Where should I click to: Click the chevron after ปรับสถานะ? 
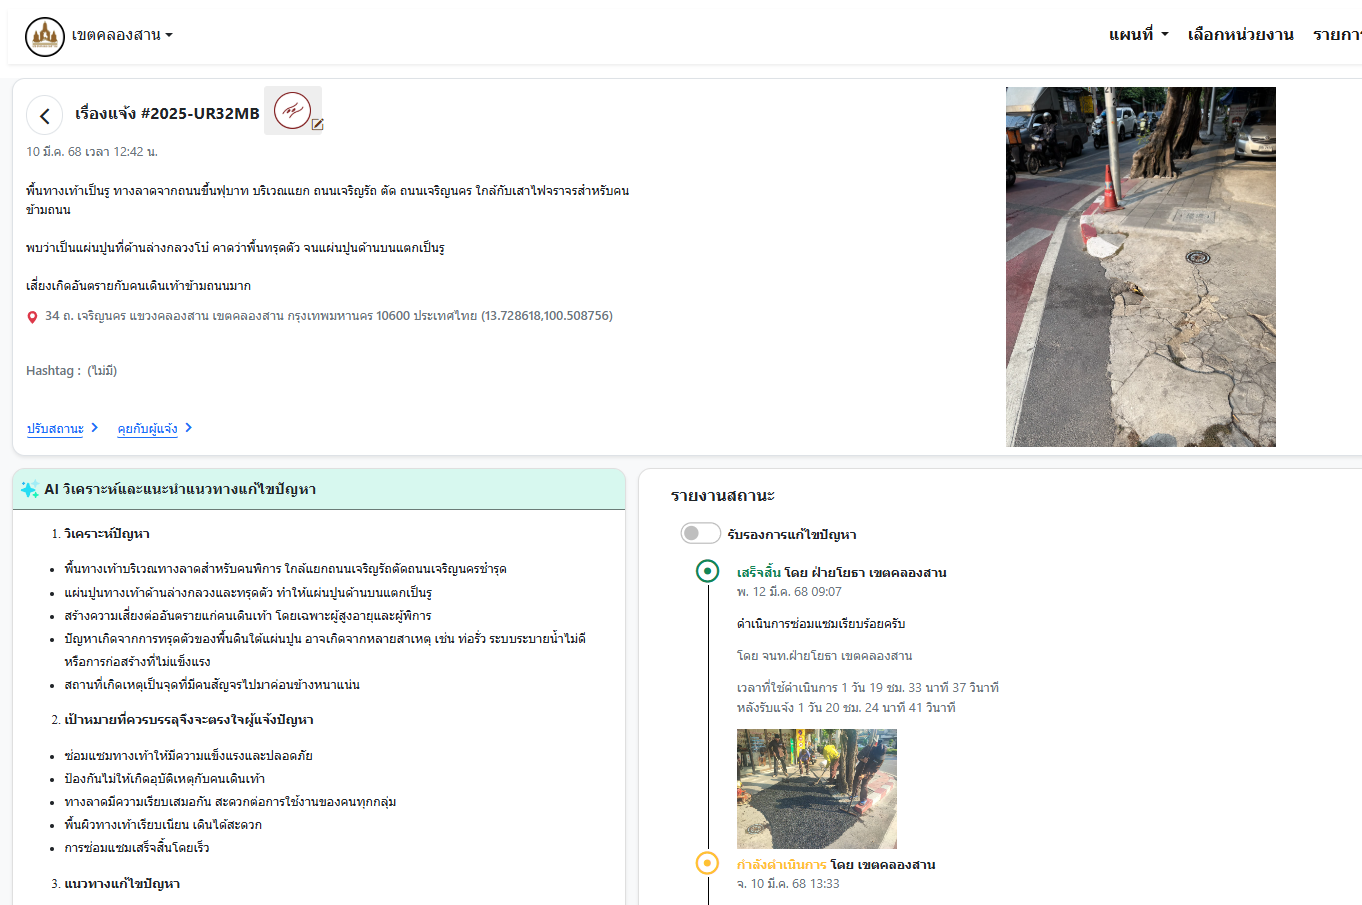94,428
